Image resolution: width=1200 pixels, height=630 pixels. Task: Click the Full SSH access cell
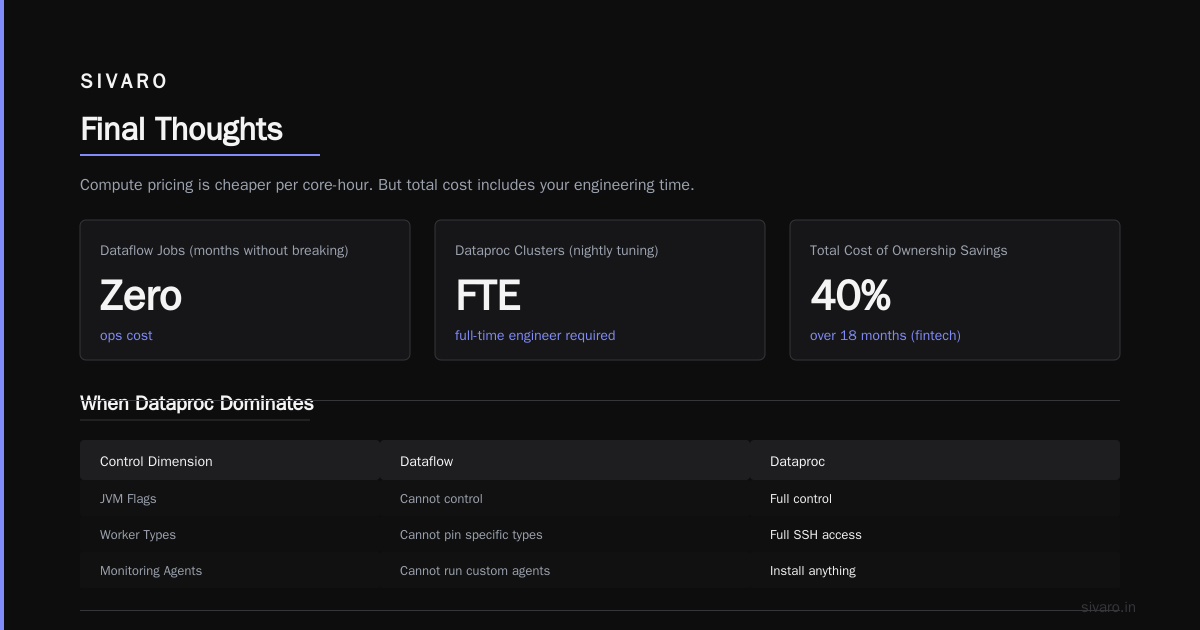[816, 535]
